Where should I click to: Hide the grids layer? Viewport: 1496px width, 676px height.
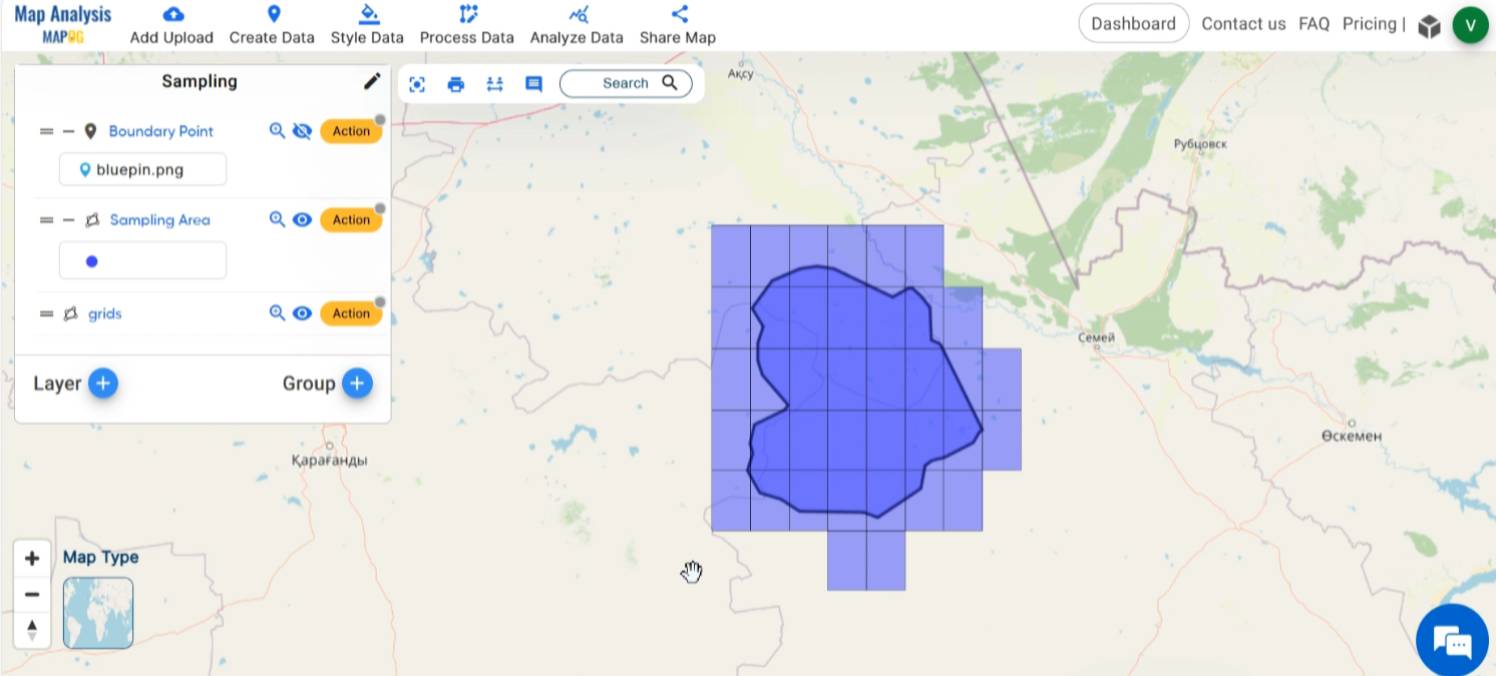[302, 313]
